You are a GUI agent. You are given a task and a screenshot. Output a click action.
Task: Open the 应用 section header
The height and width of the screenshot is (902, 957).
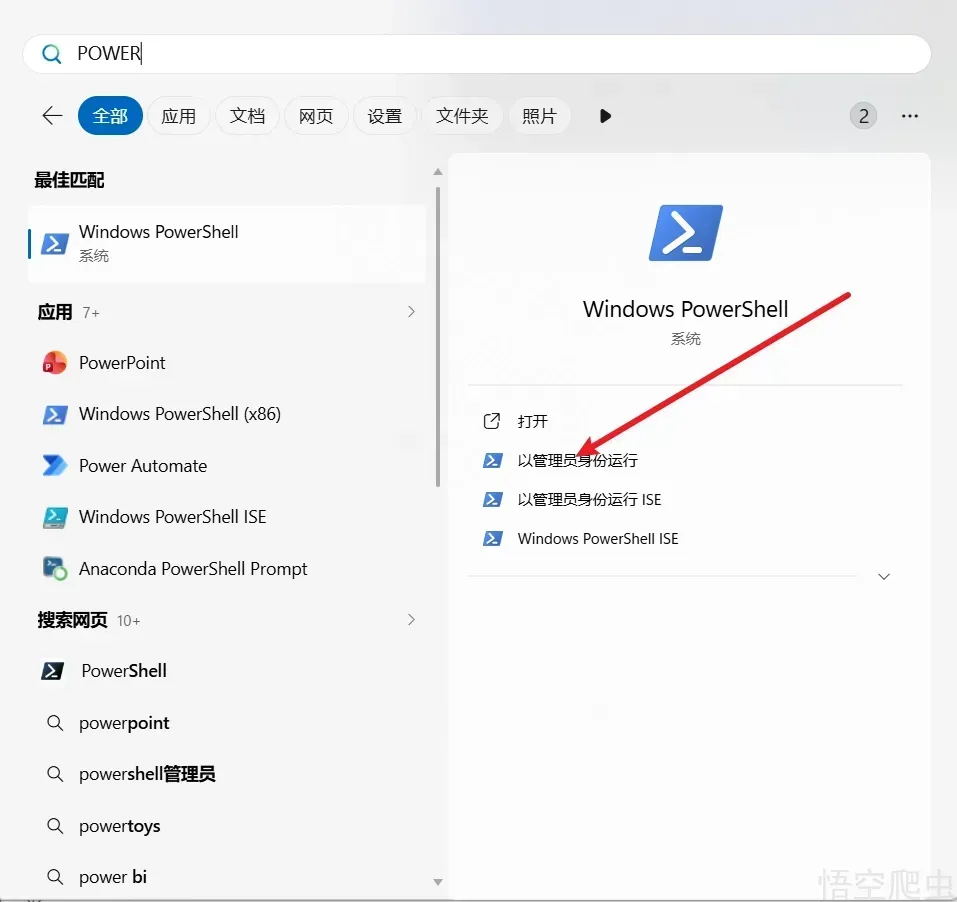pyautogui.click(x=55, y=312)
